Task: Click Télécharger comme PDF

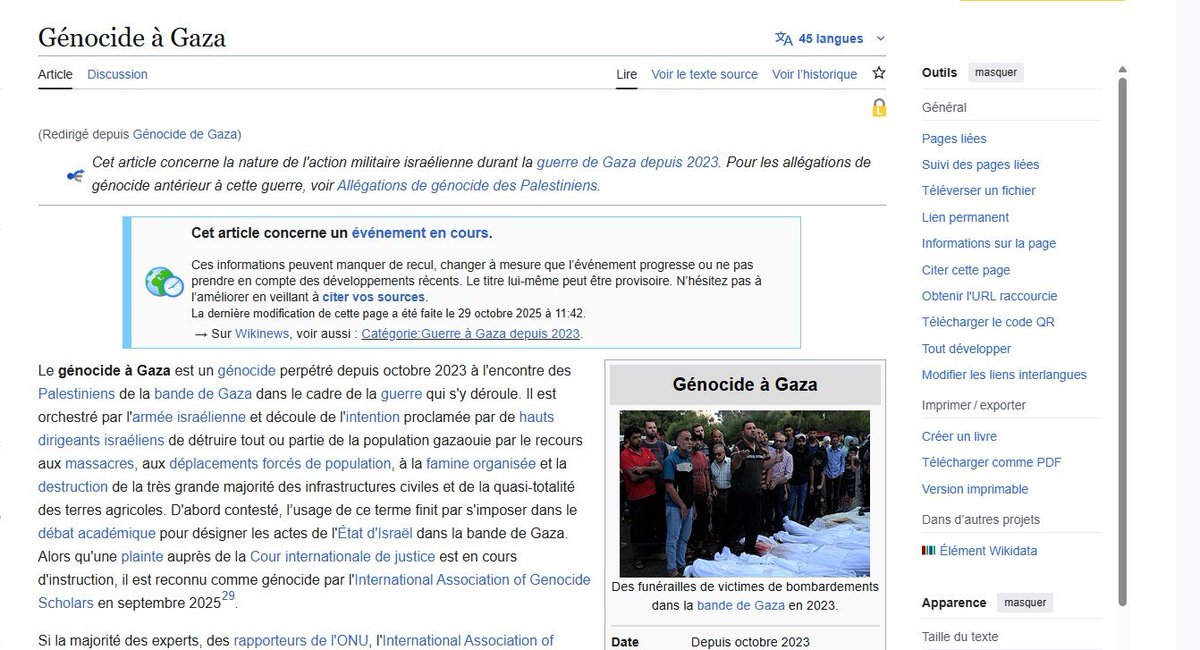Action: click(x=992, y=463)
